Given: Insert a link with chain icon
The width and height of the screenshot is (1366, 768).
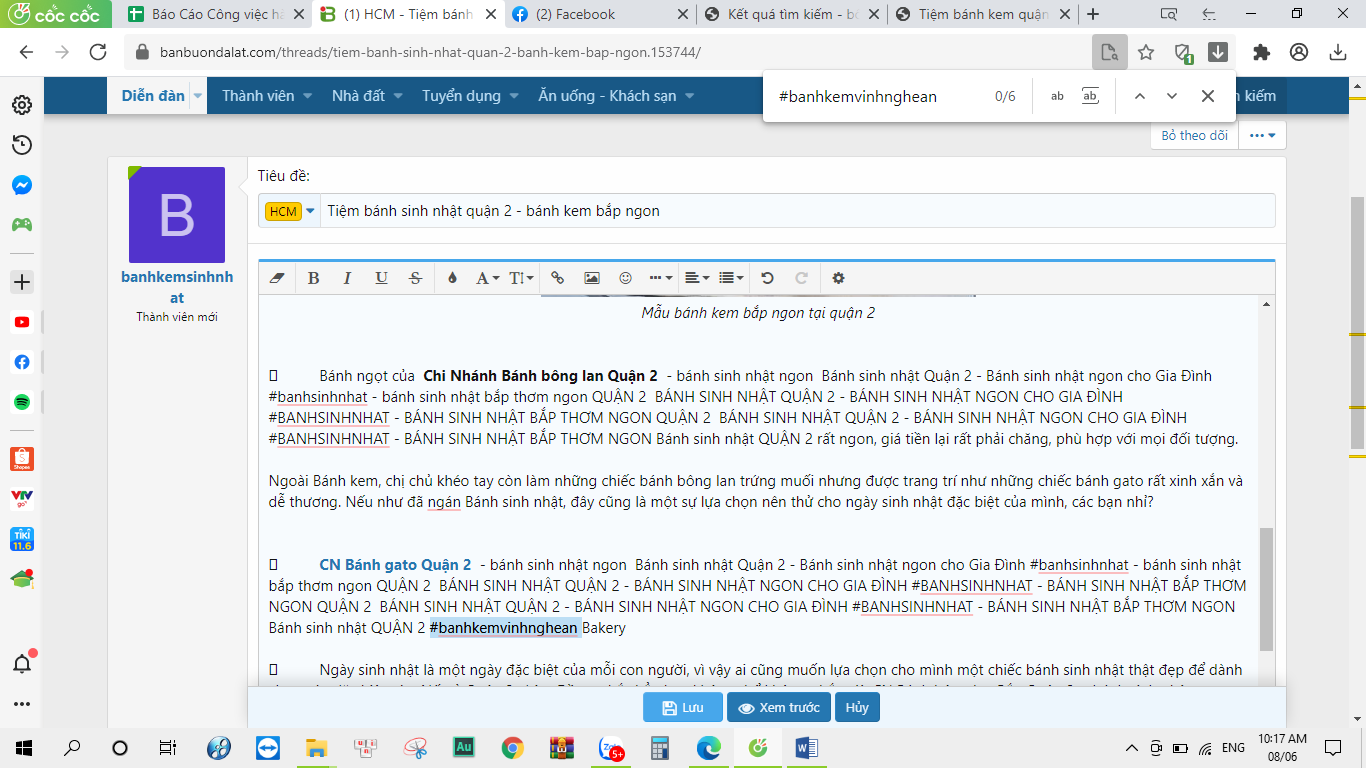Looking at the screenshot, I should [x=558, y=278].
